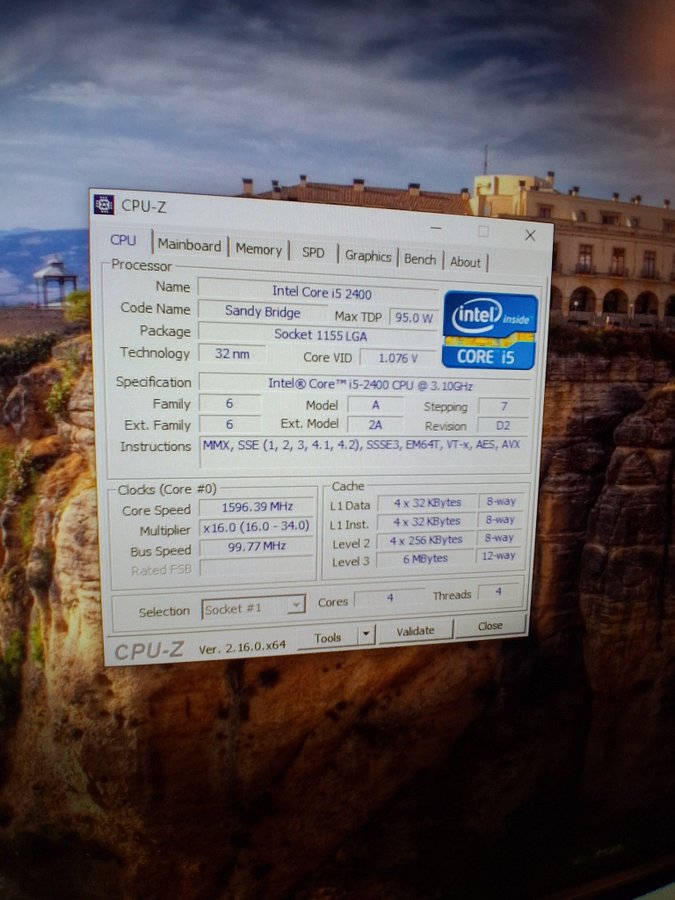675x900 pixels.
Task: Open the Memory tab
Action: tap(259, 250)
